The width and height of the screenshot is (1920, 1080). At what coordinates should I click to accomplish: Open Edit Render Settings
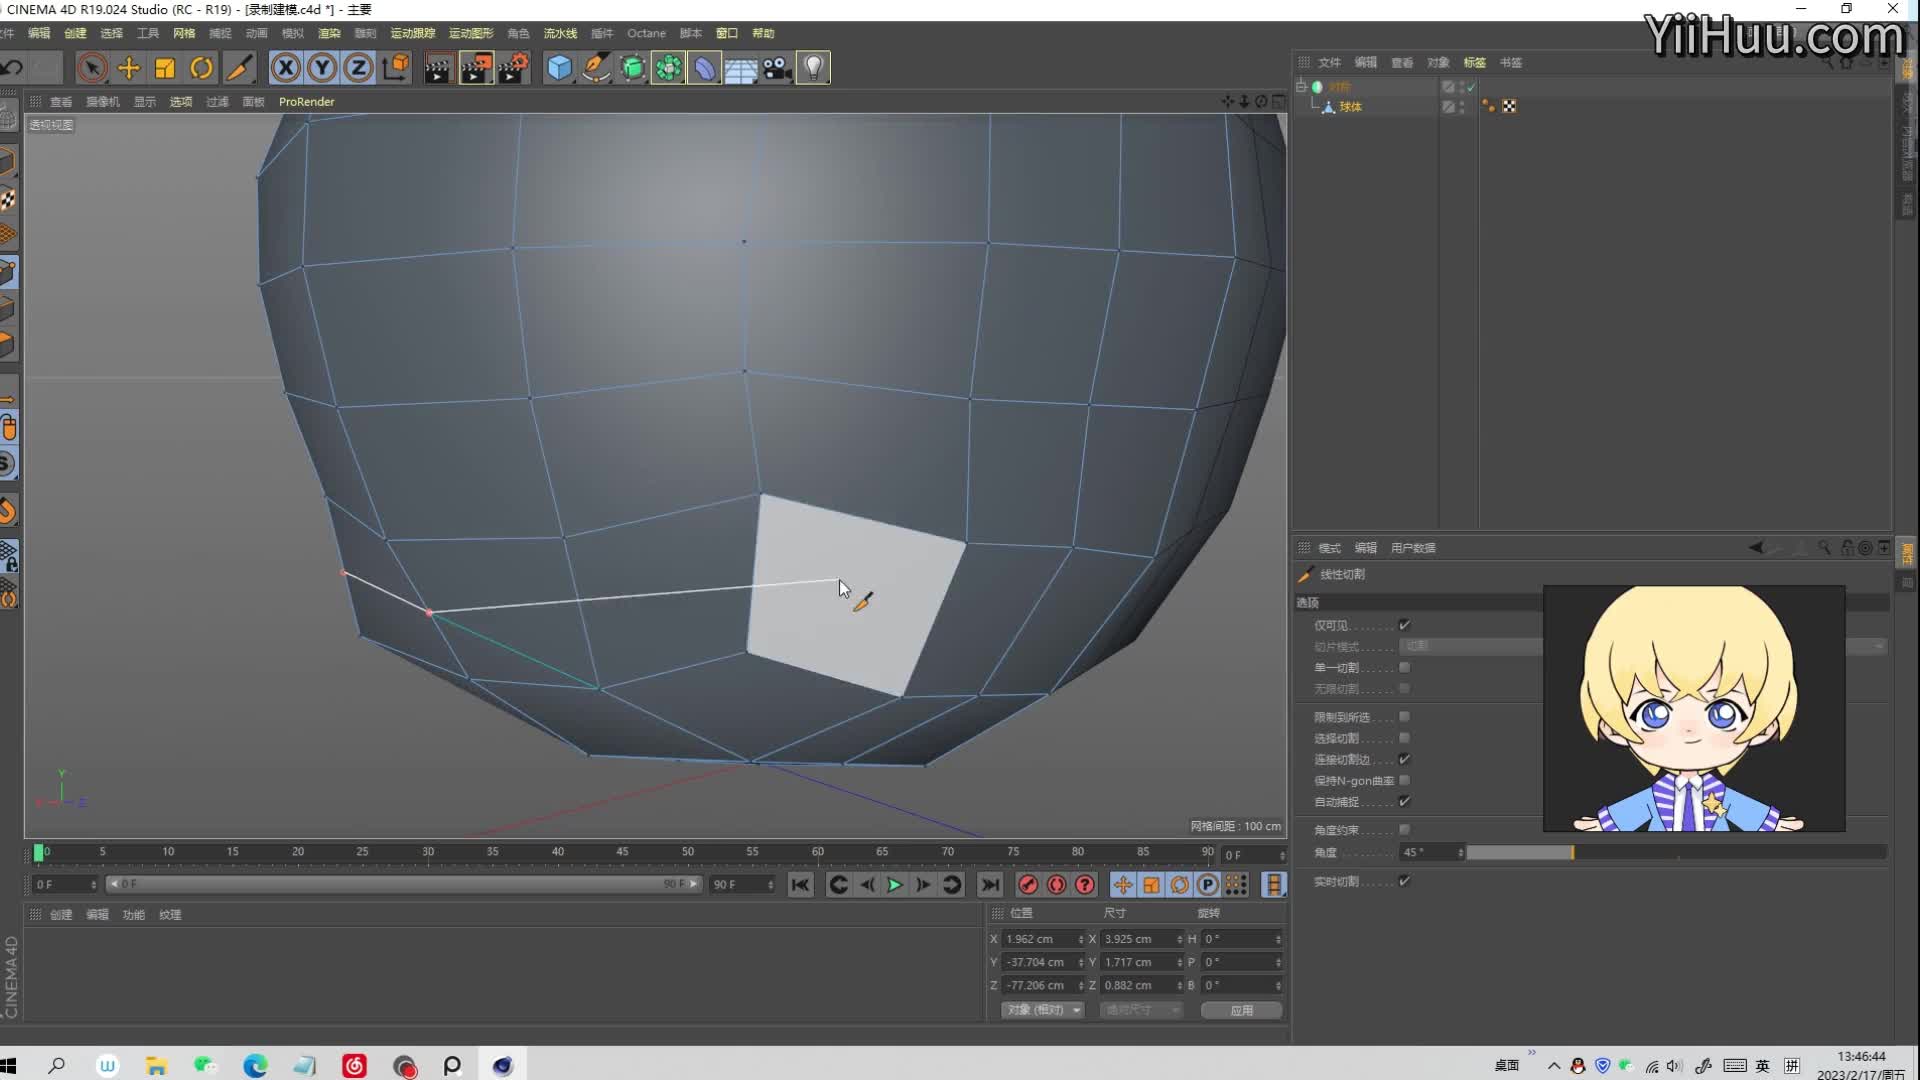[513, 68]
